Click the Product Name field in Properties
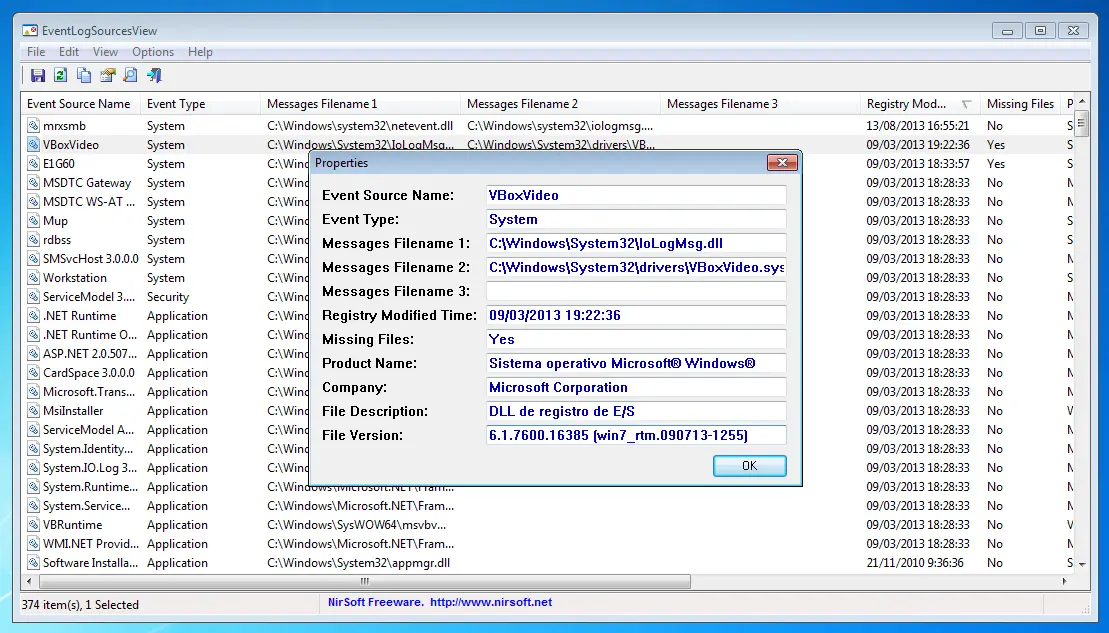This screenshot has height=633, width=1109. pos(636,364)
